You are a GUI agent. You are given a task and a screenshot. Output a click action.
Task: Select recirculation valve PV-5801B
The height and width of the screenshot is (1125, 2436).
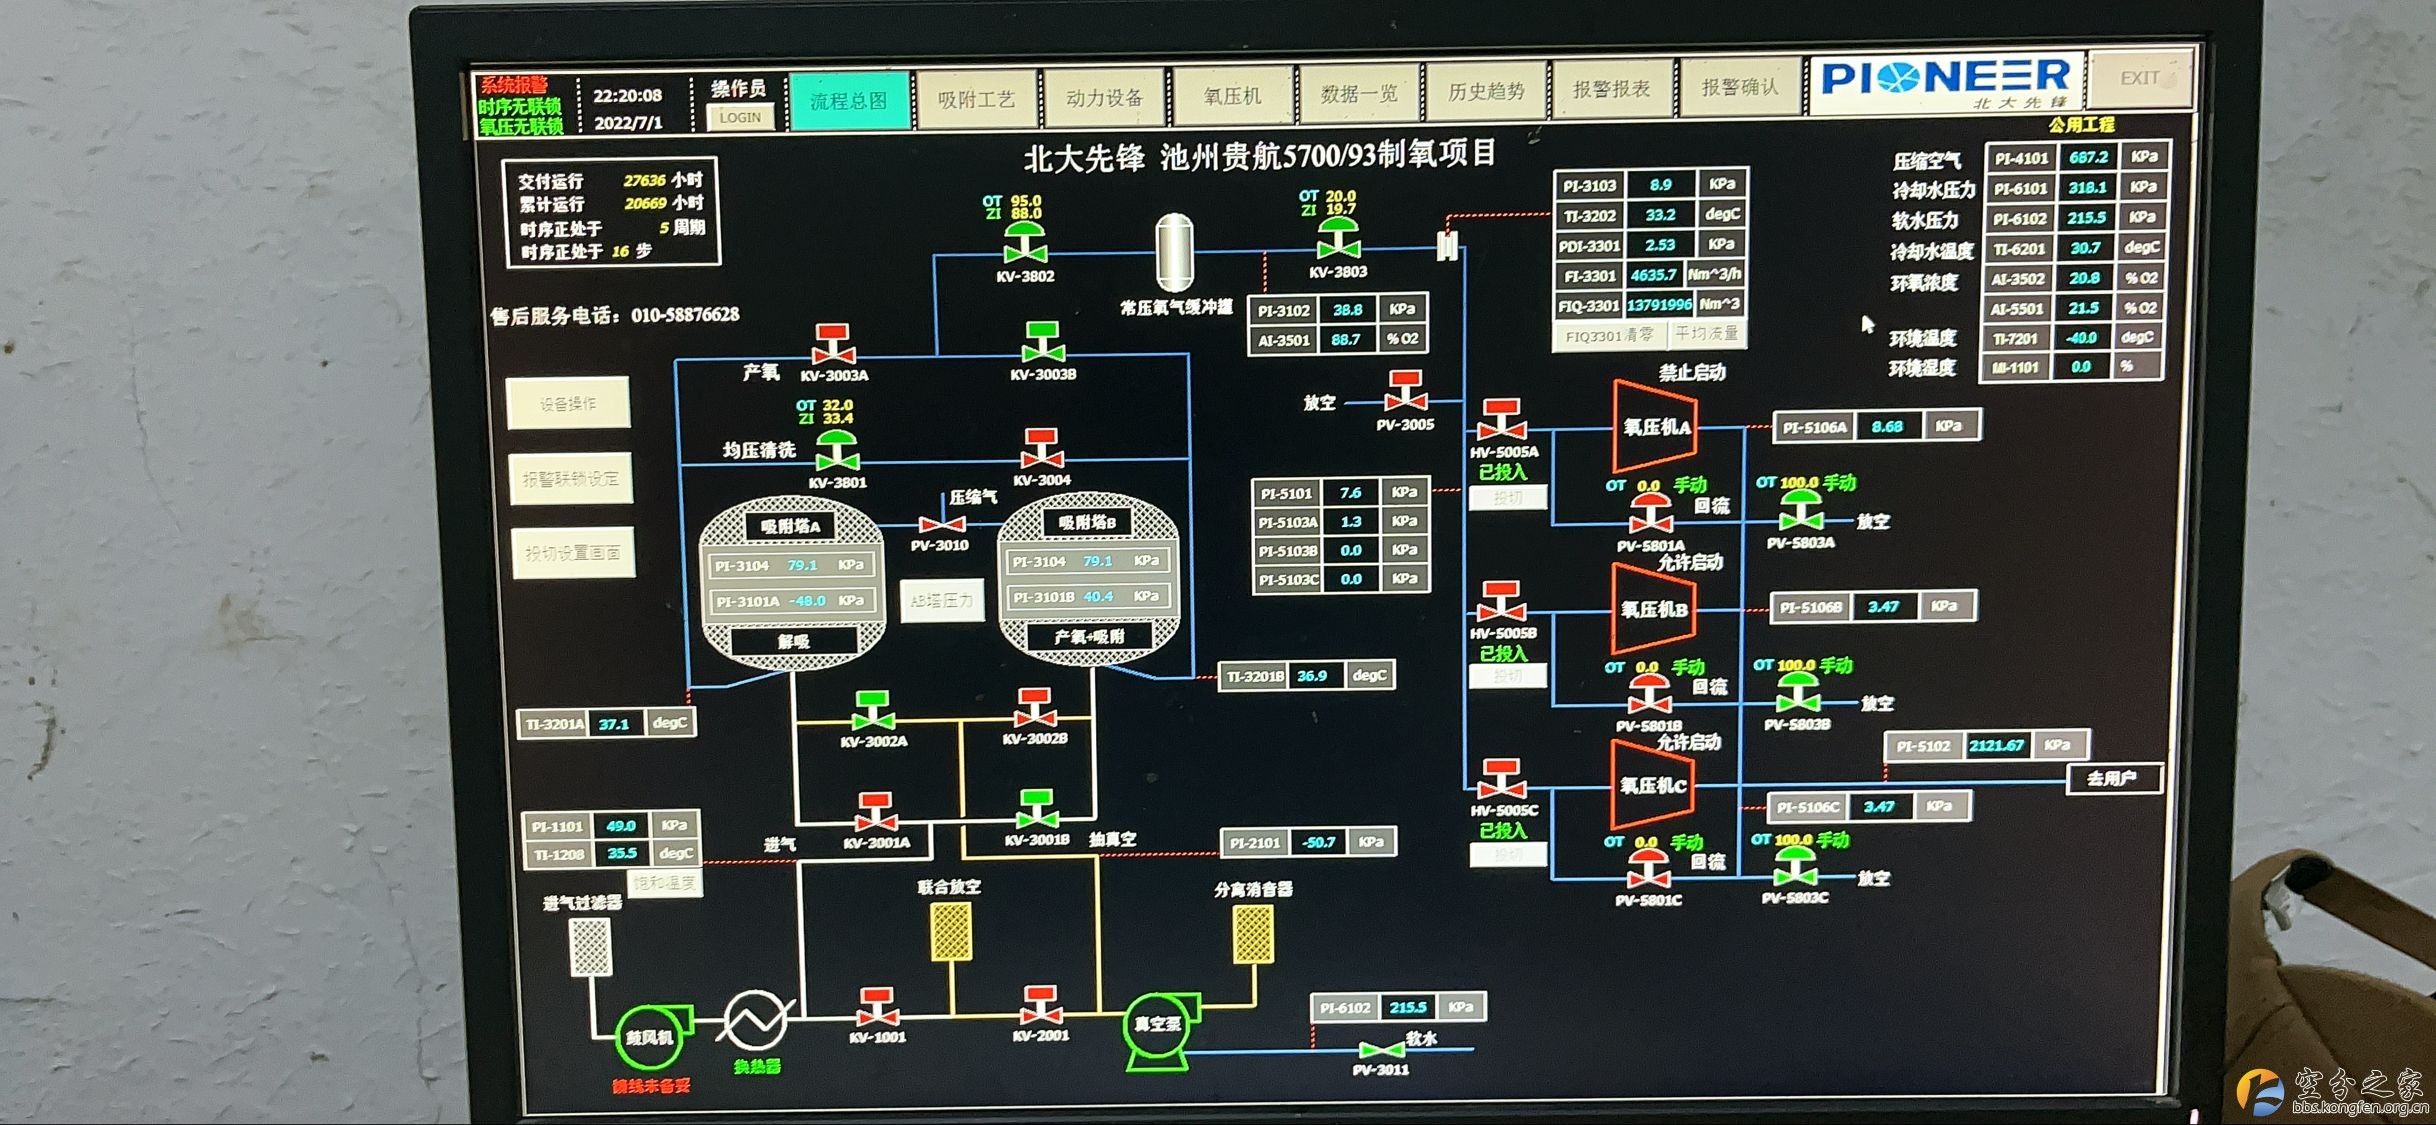tap(1650, 695)
